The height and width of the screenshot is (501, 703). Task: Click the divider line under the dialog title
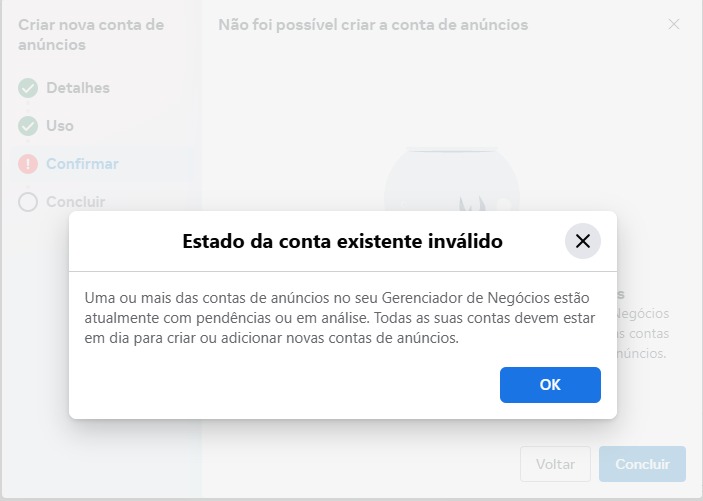tap(343, 271)
